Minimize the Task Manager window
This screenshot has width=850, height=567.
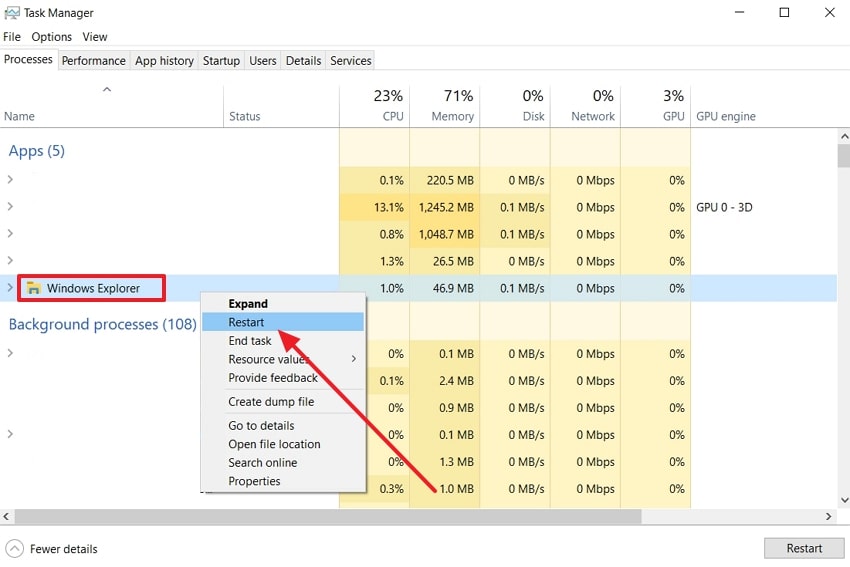(739, 12)
